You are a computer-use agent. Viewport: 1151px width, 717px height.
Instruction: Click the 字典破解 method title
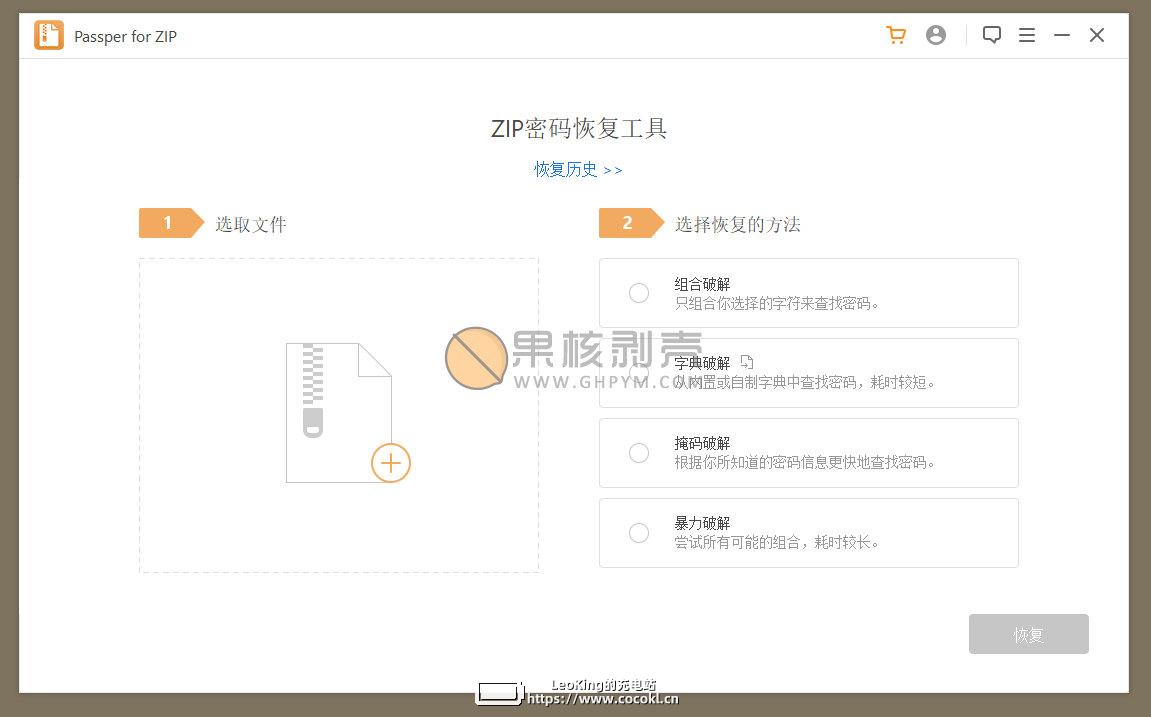[x=702, y=363]
